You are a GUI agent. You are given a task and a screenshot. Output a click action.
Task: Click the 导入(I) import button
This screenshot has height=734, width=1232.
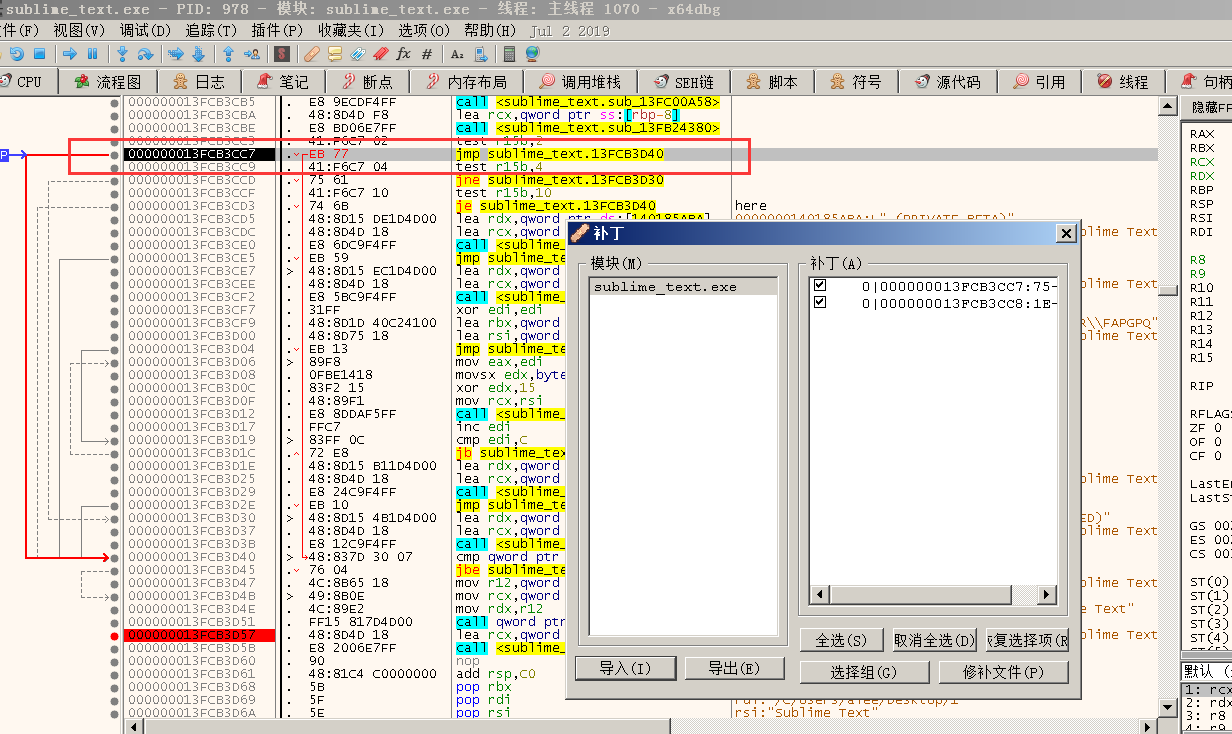625,668
